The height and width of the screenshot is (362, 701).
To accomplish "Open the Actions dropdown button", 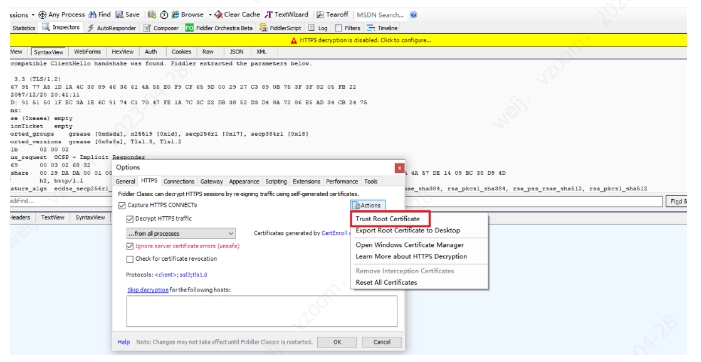I will 367,205.
